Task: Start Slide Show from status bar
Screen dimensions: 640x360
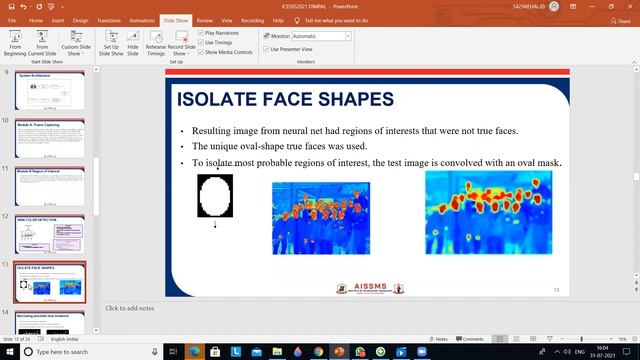Action: [x=550, y=339]
